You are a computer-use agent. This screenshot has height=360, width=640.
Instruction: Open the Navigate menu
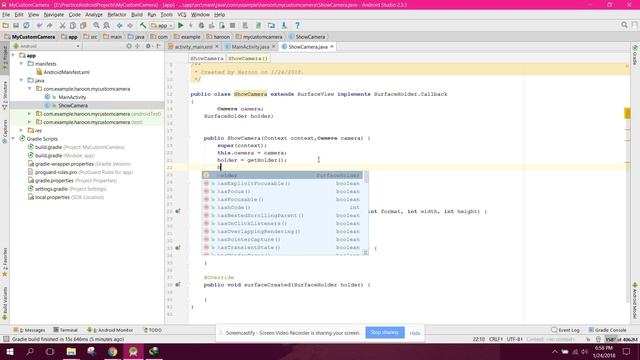pyautogui.click(x=54, y=15)
